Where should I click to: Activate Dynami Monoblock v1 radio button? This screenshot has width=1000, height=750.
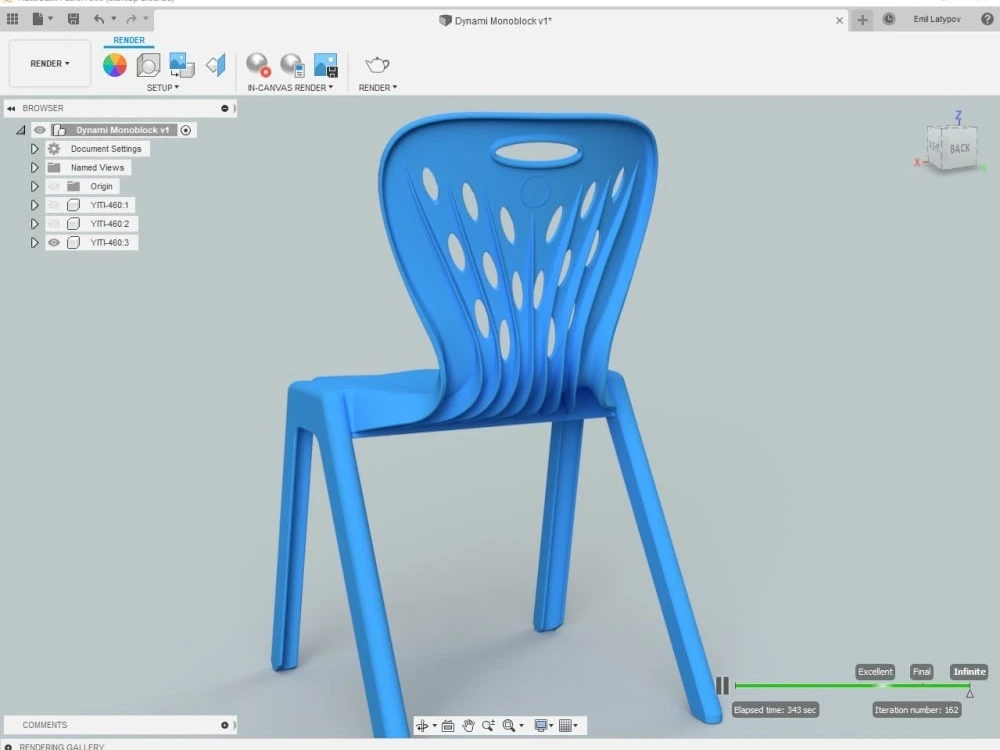click(x=186, y=130)
